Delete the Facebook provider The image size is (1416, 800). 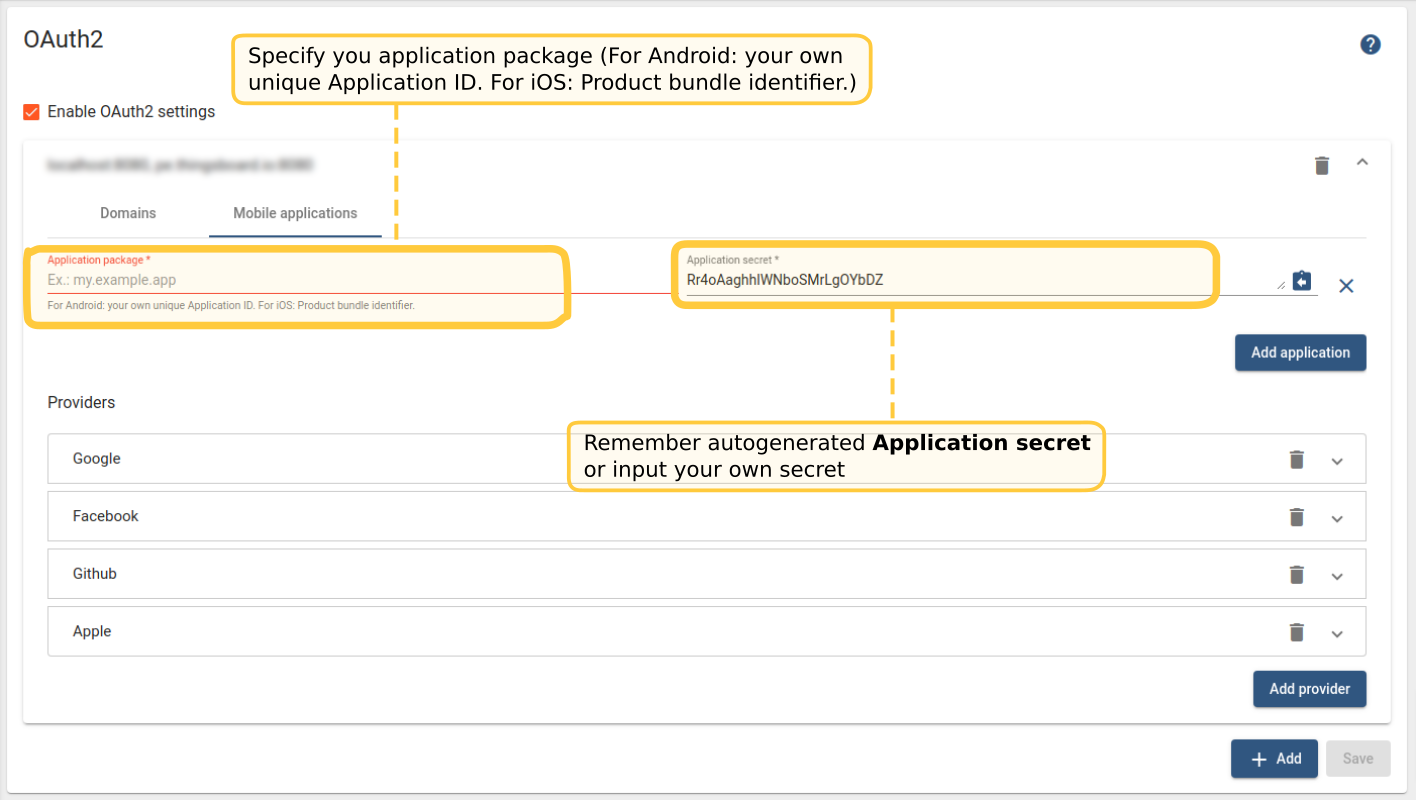(1296, 517)
